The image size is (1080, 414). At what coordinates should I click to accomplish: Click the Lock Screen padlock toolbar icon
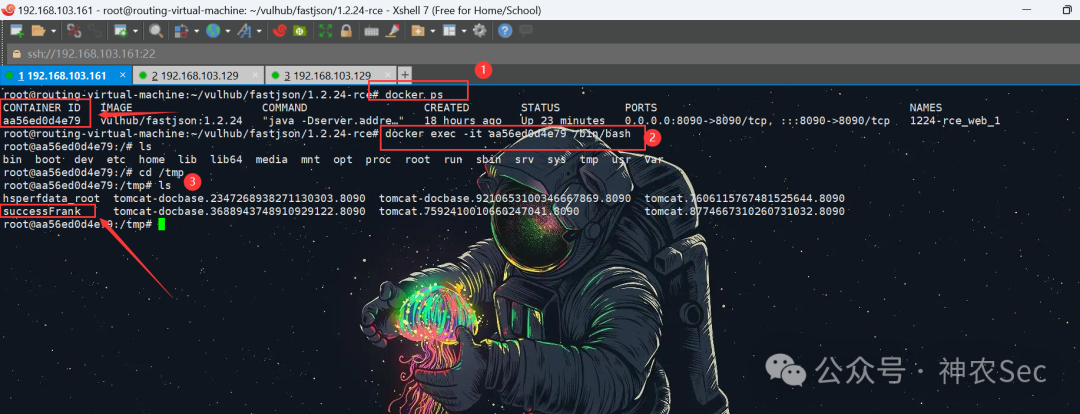coord(346,31)
